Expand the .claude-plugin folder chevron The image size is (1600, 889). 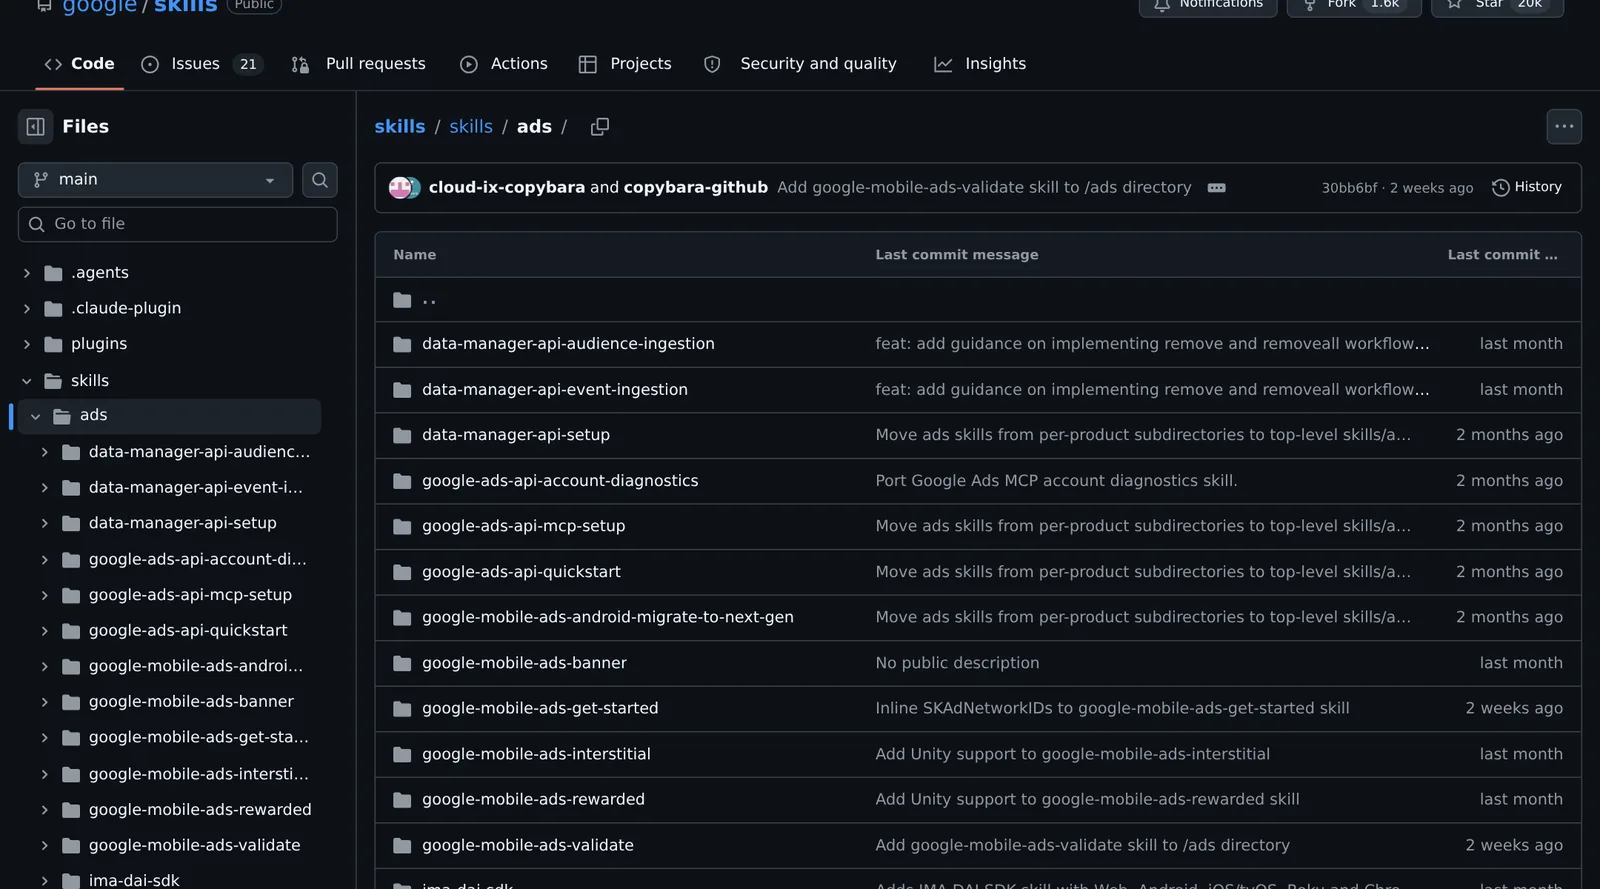[x=27, y=309]
